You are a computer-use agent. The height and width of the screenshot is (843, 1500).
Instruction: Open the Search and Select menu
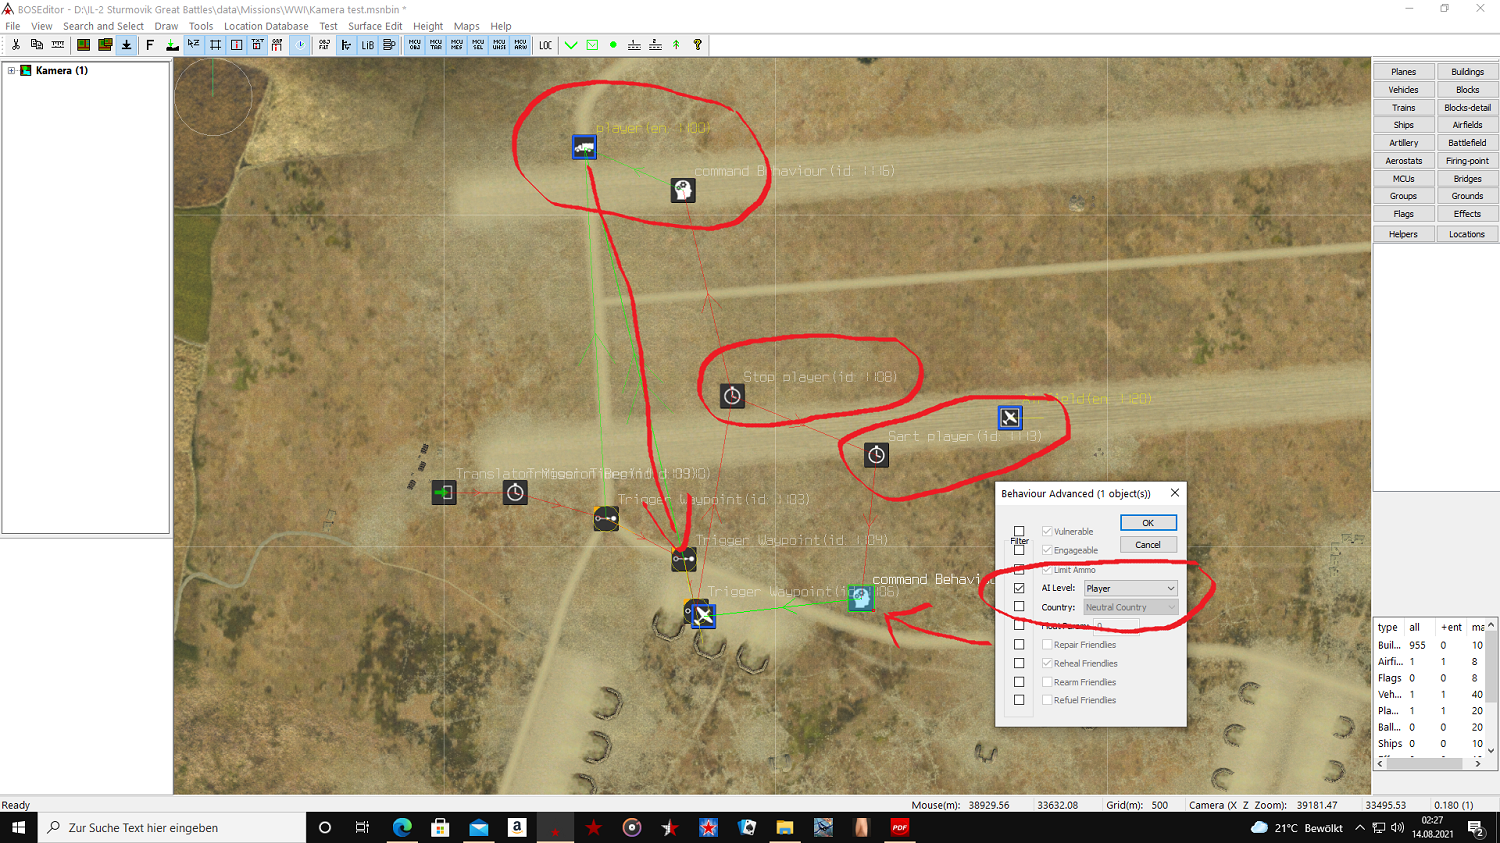[103, 26]
